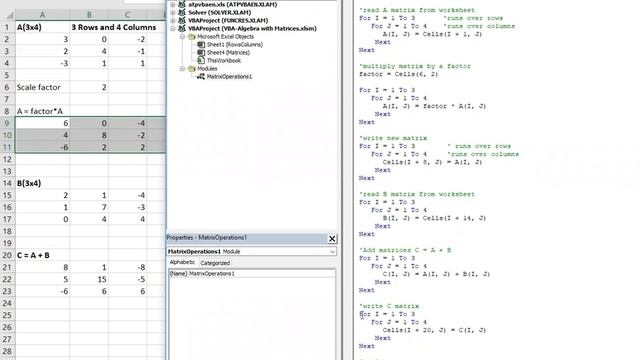Click the Microsoft Excel Objects folder icon
Screen dimensions: 640x360
click(191, 37)
